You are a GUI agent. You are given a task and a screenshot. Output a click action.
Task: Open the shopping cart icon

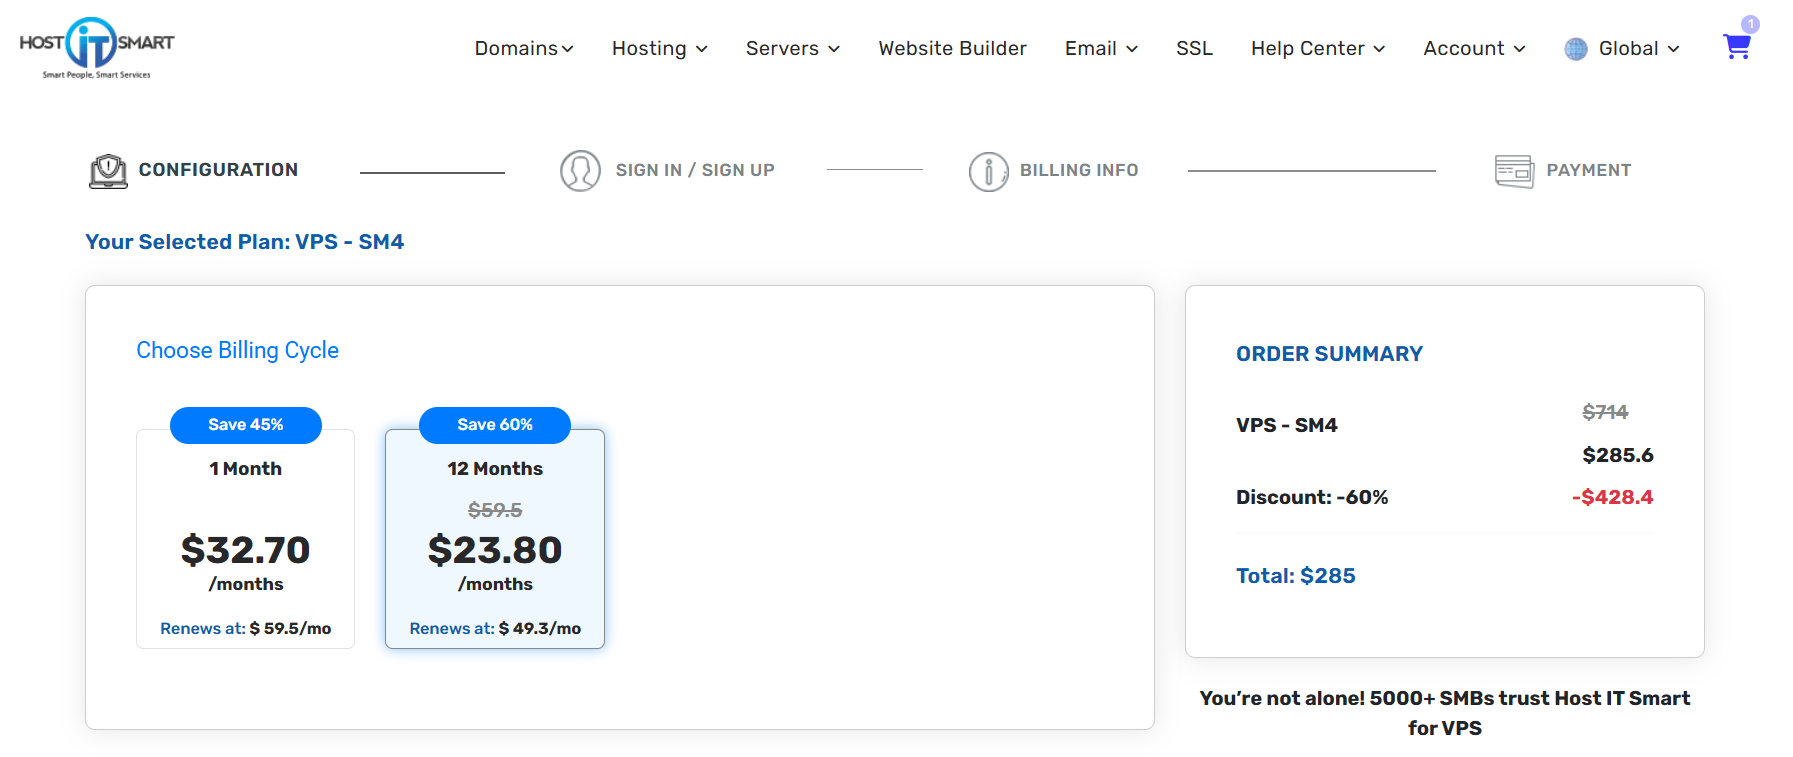pos(1736,47)
